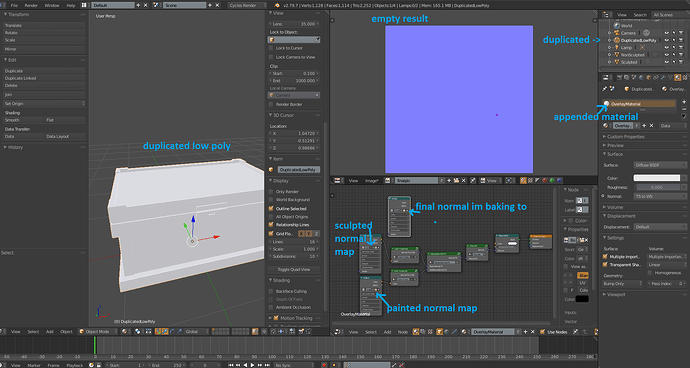Image resolution: width=690 pixels, height=368 pixels.
Task: Toggle Lock Camera to View checkbox
Action: (271, 57)
